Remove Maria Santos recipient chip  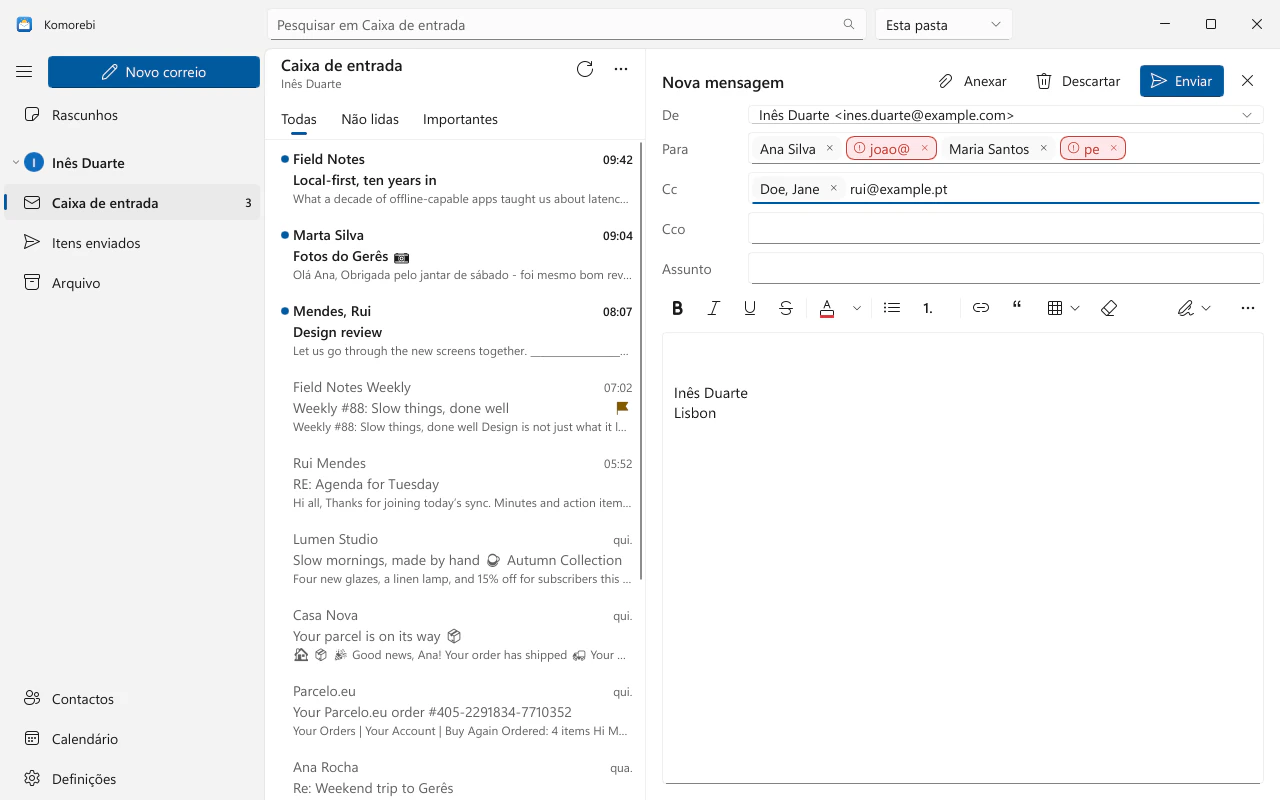[x=1043, y=148]
